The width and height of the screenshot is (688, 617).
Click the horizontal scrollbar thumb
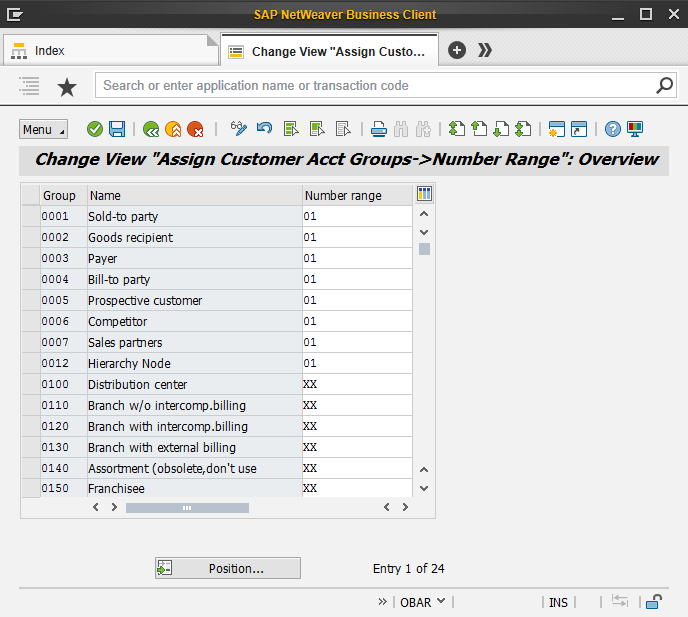tap(187, 508)
